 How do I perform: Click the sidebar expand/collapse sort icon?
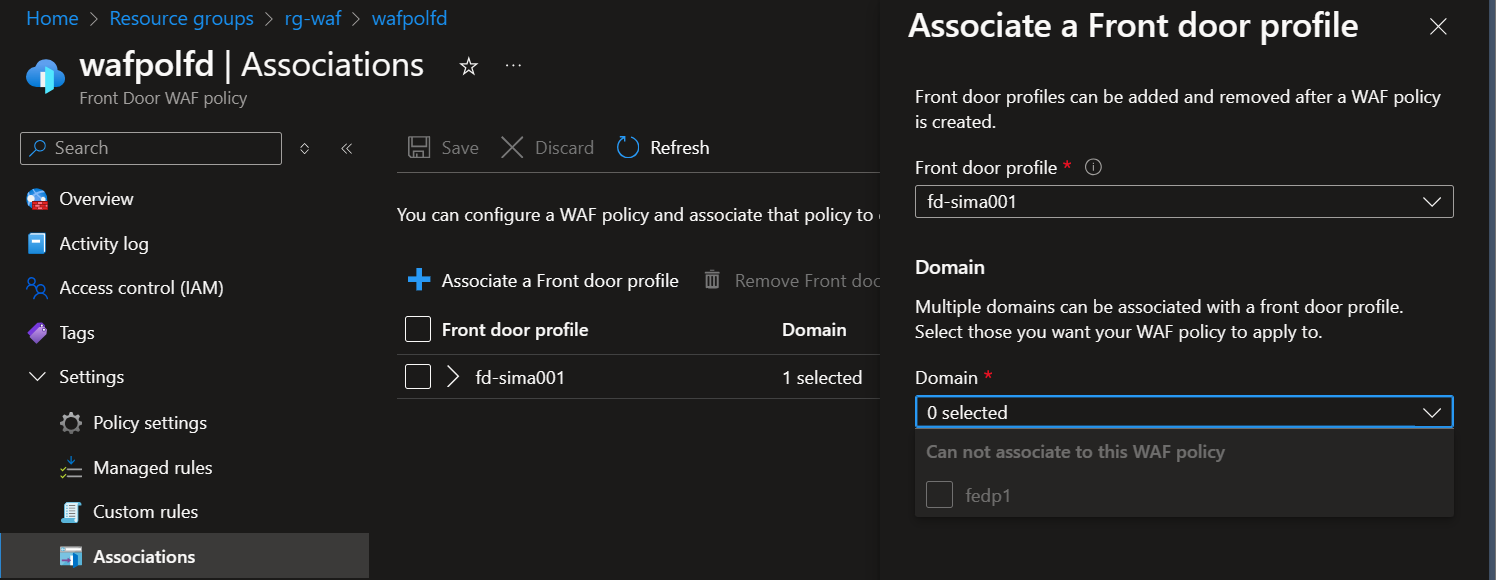305,149
